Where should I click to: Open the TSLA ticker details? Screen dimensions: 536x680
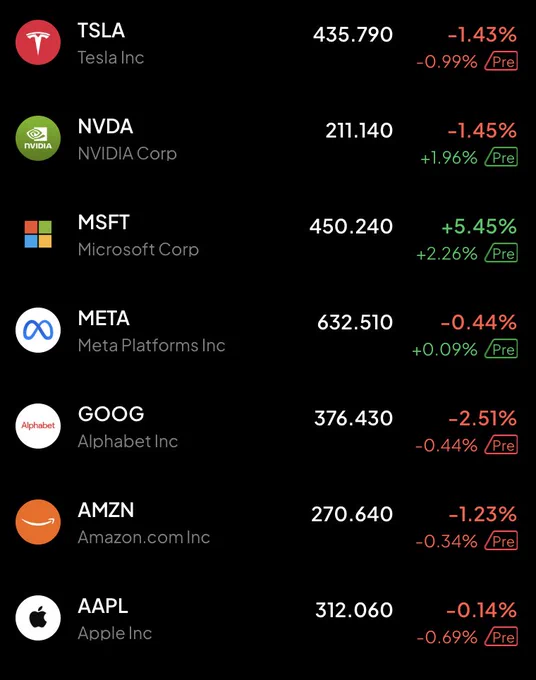pos(101,30)
